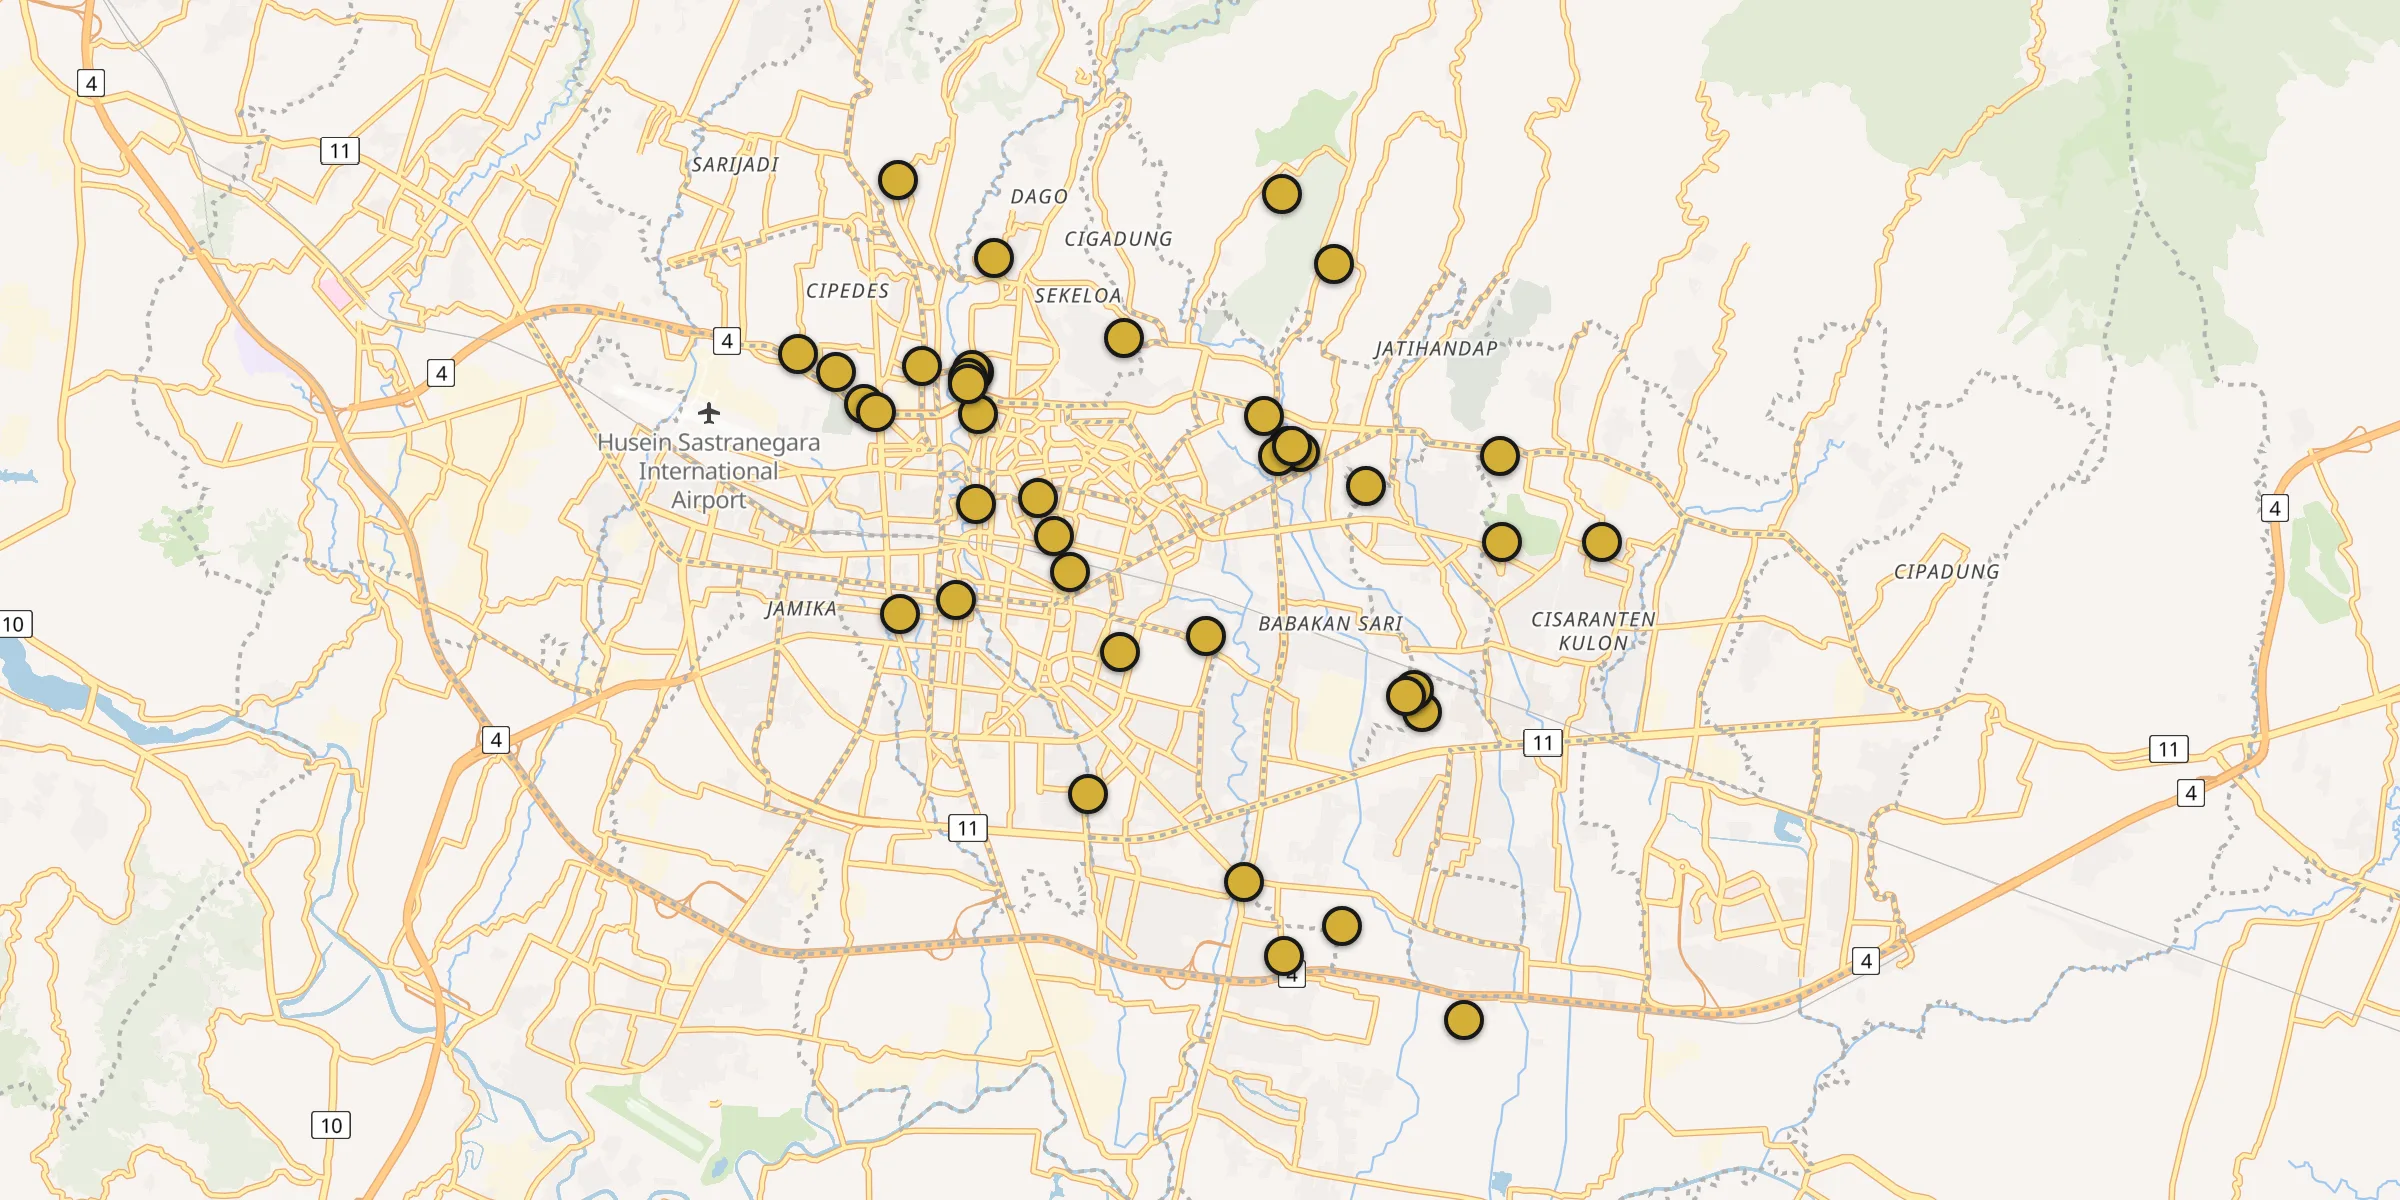Click the BABAKAN SARI label

(1330, 623)
